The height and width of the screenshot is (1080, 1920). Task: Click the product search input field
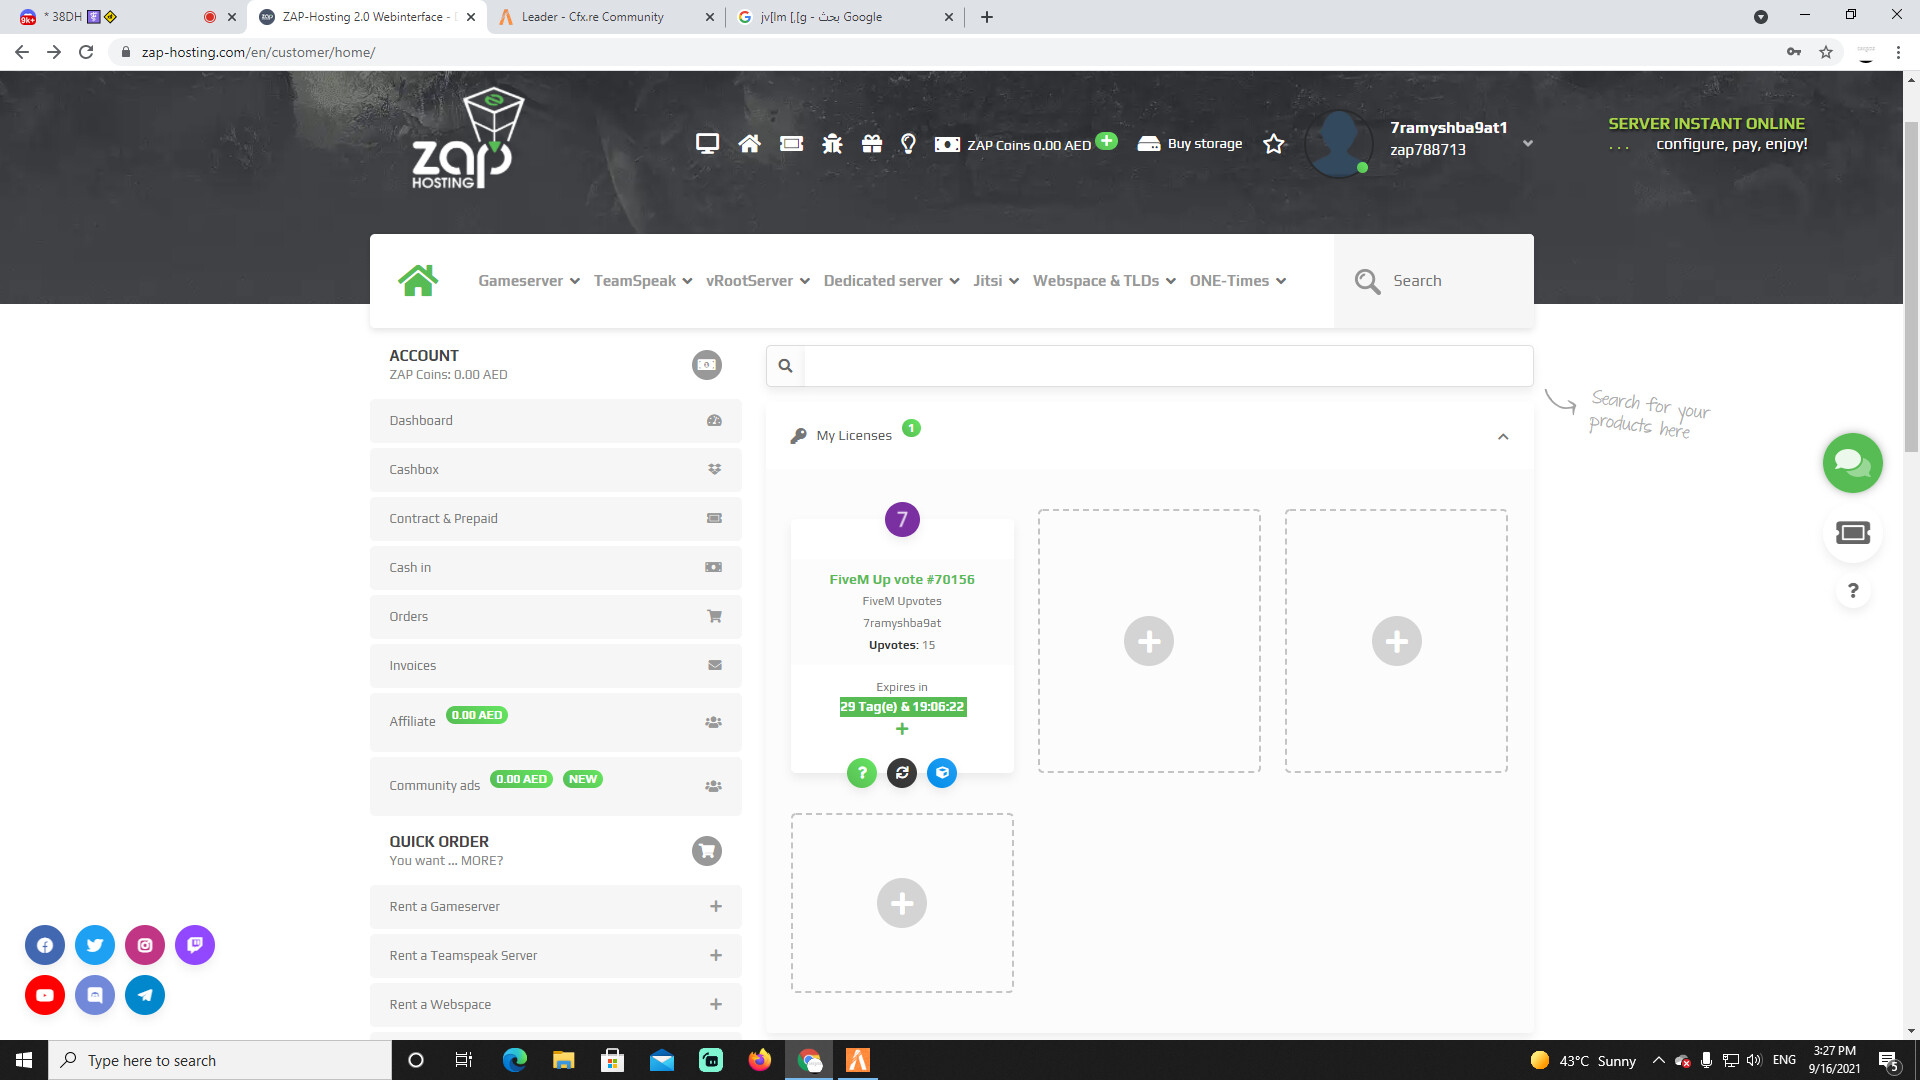(x=1150, y=365)
